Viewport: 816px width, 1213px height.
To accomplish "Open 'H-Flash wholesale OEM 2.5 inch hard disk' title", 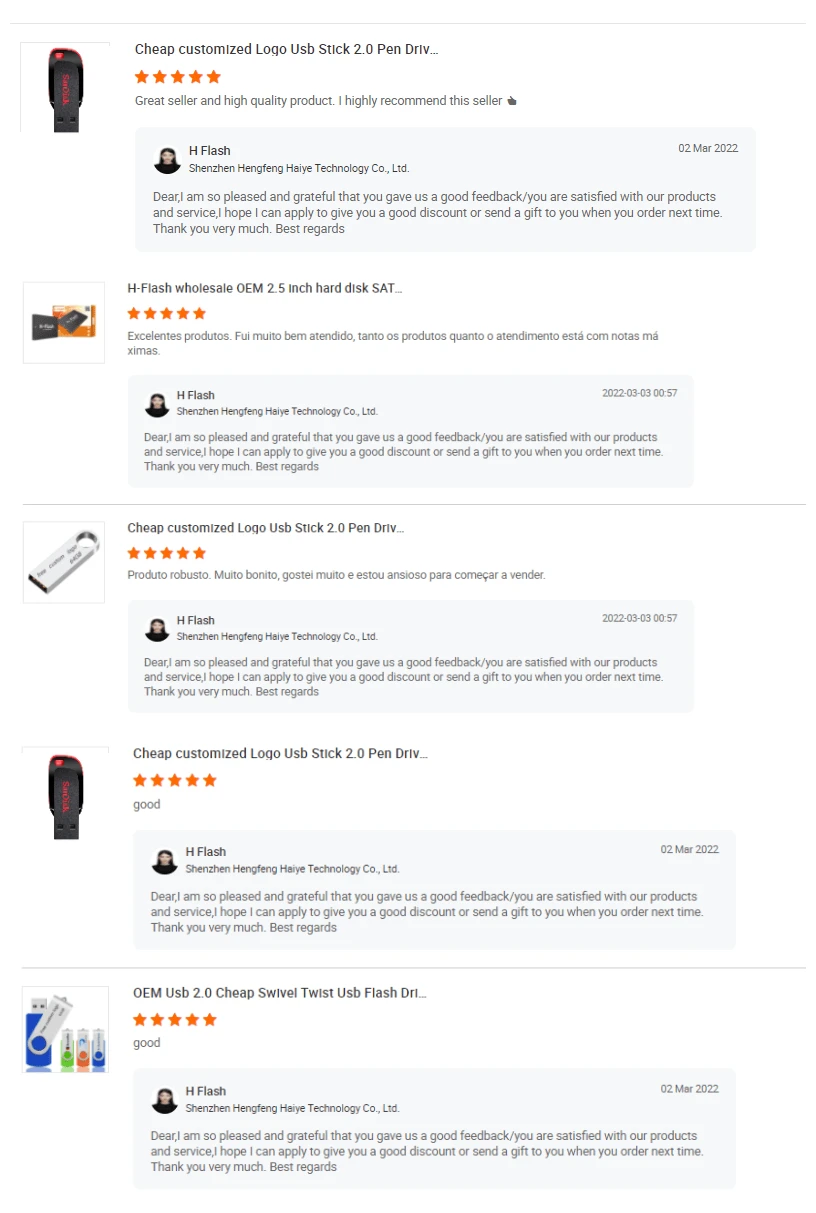I will click(264, 288).
